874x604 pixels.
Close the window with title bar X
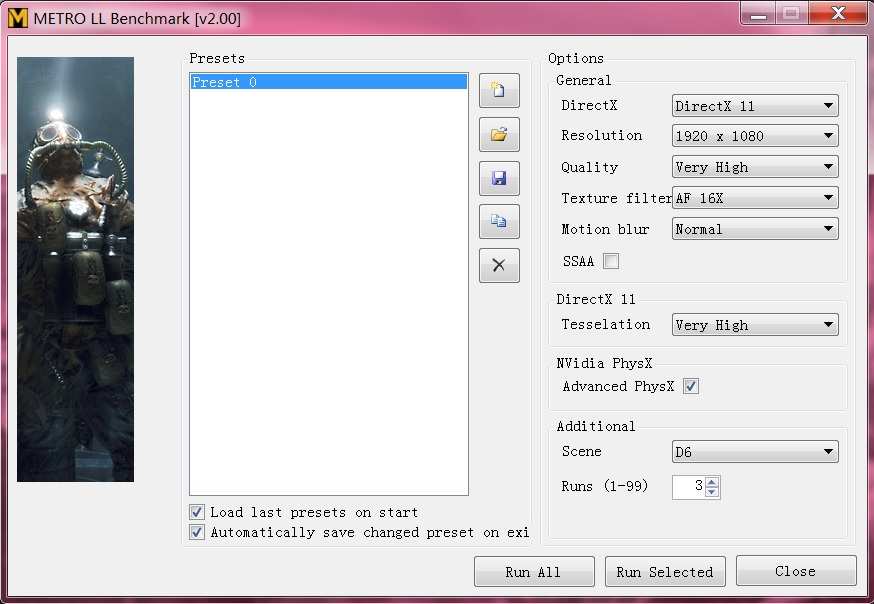pos(838,13)
